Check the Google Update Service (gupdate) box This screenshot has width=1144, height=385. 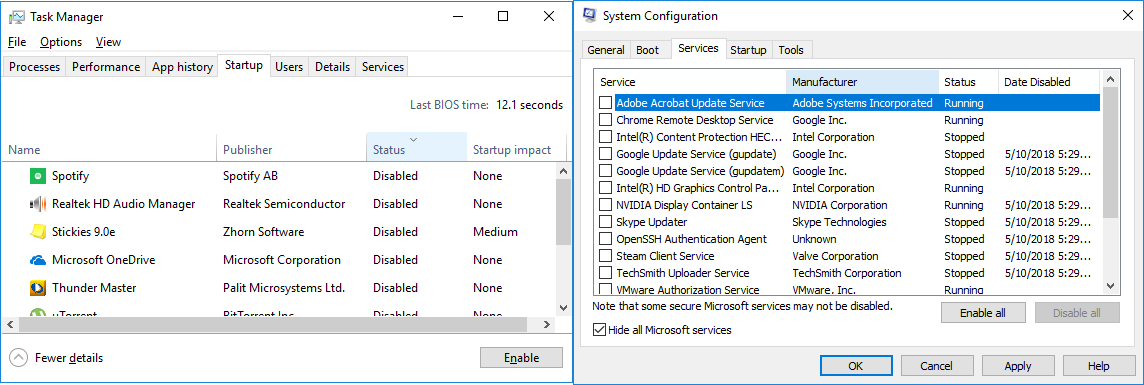coord(606,154)
